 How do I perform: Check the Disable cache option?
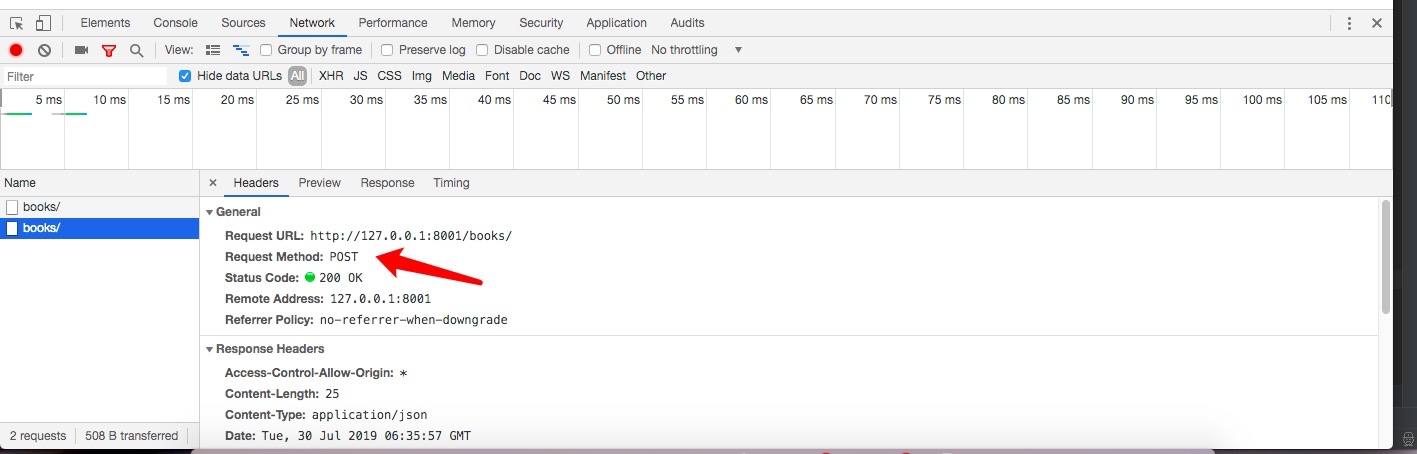[x=482, y=50]
